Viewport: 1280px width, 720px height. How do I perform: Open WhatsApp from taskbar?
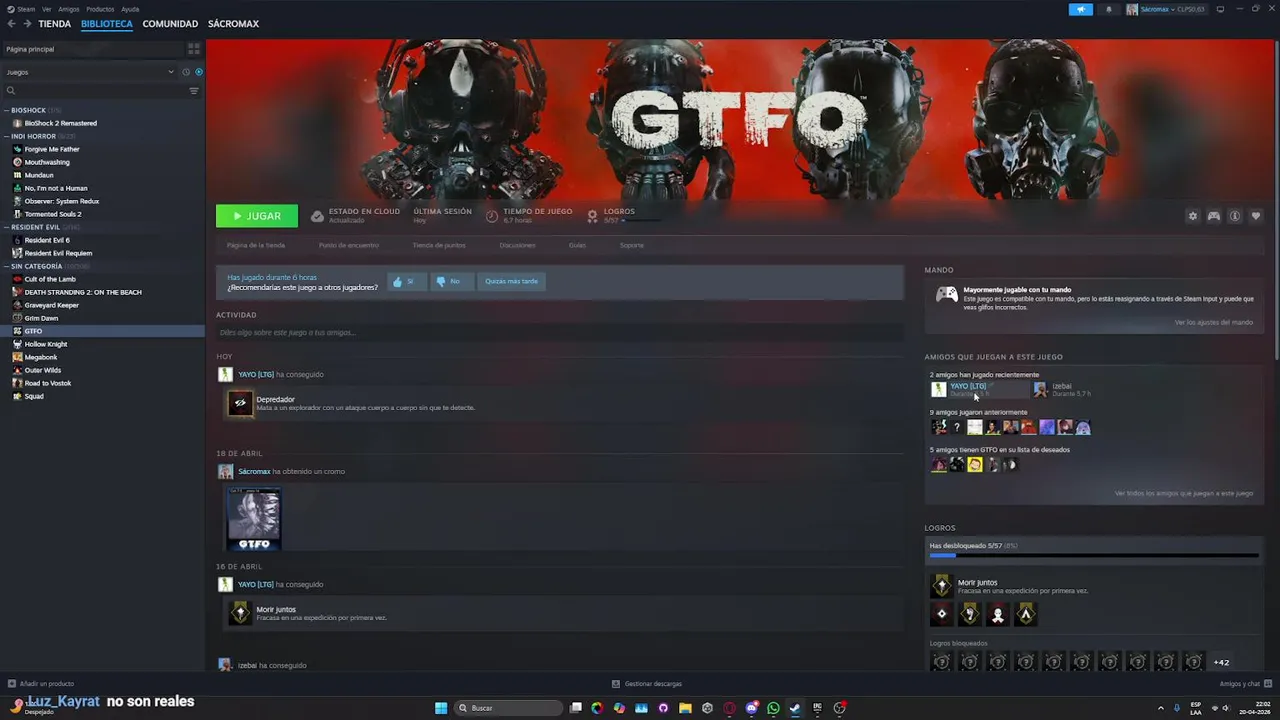coord(773,708)
